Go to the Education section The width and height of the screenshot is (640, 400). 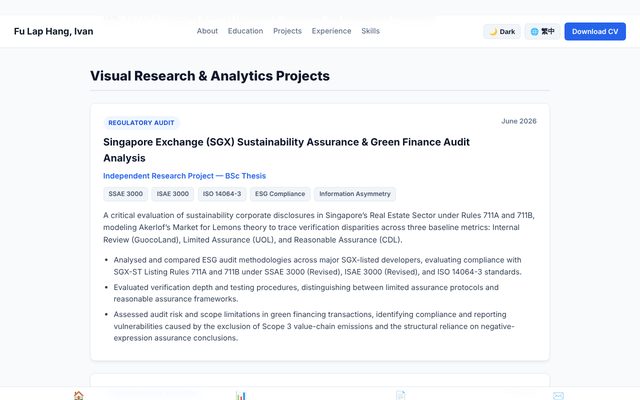pos(245,31)
